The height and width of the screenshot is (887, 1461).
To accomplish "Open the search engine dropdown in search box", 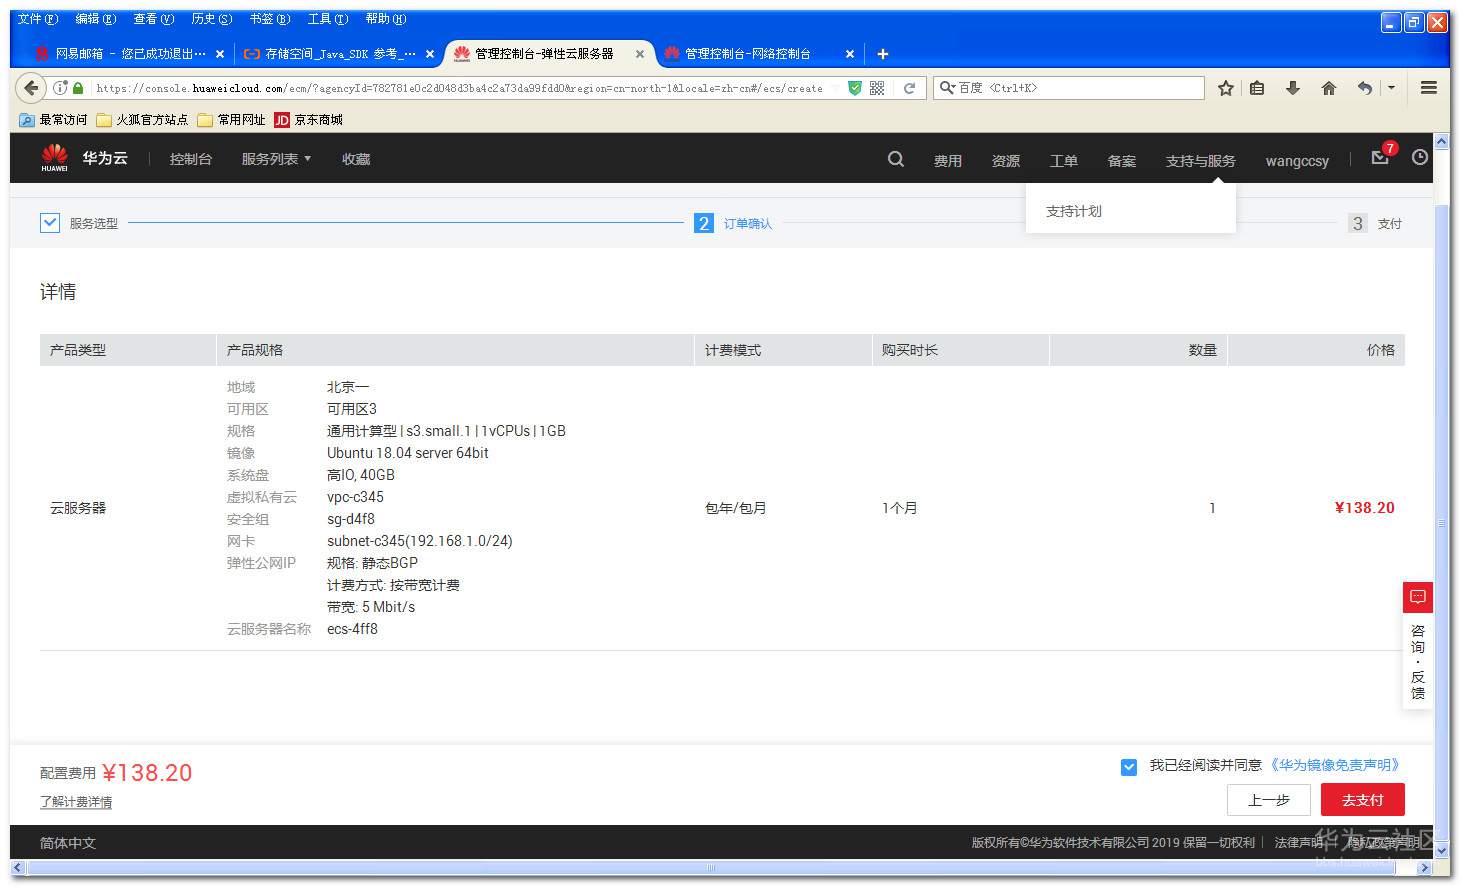I will coord(947,88).
